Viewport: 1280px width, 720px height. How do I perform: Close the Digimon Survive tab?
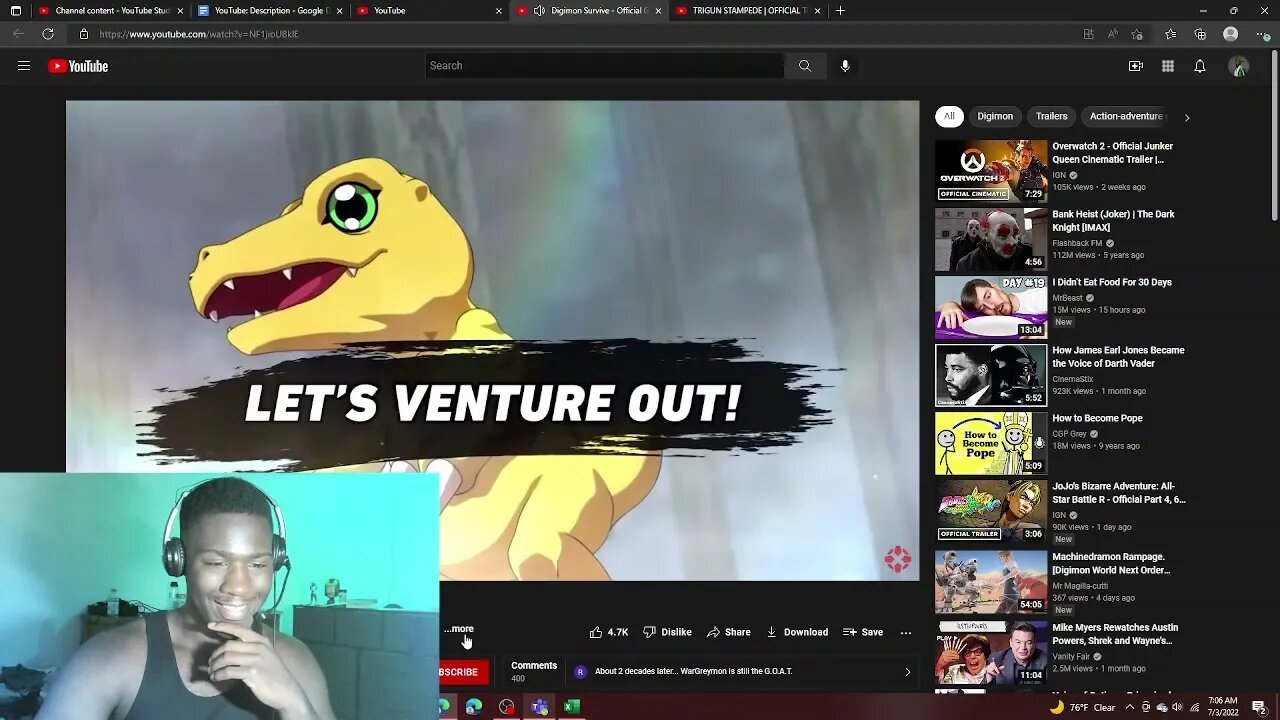[658, 11]
